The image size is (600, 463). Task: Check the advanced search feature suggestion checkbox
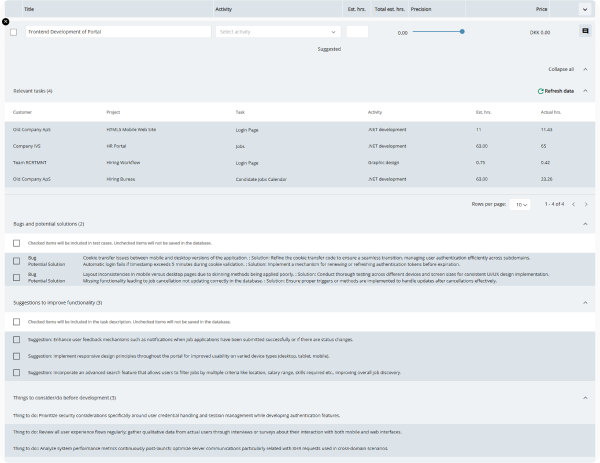pos(16,371)
